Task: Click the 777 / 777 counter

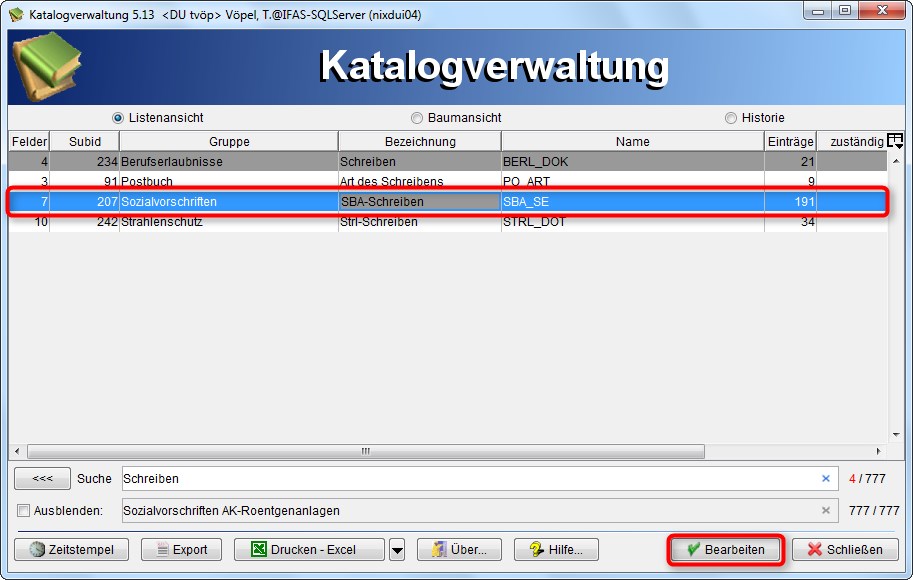Action: click(x=873, y=511)
